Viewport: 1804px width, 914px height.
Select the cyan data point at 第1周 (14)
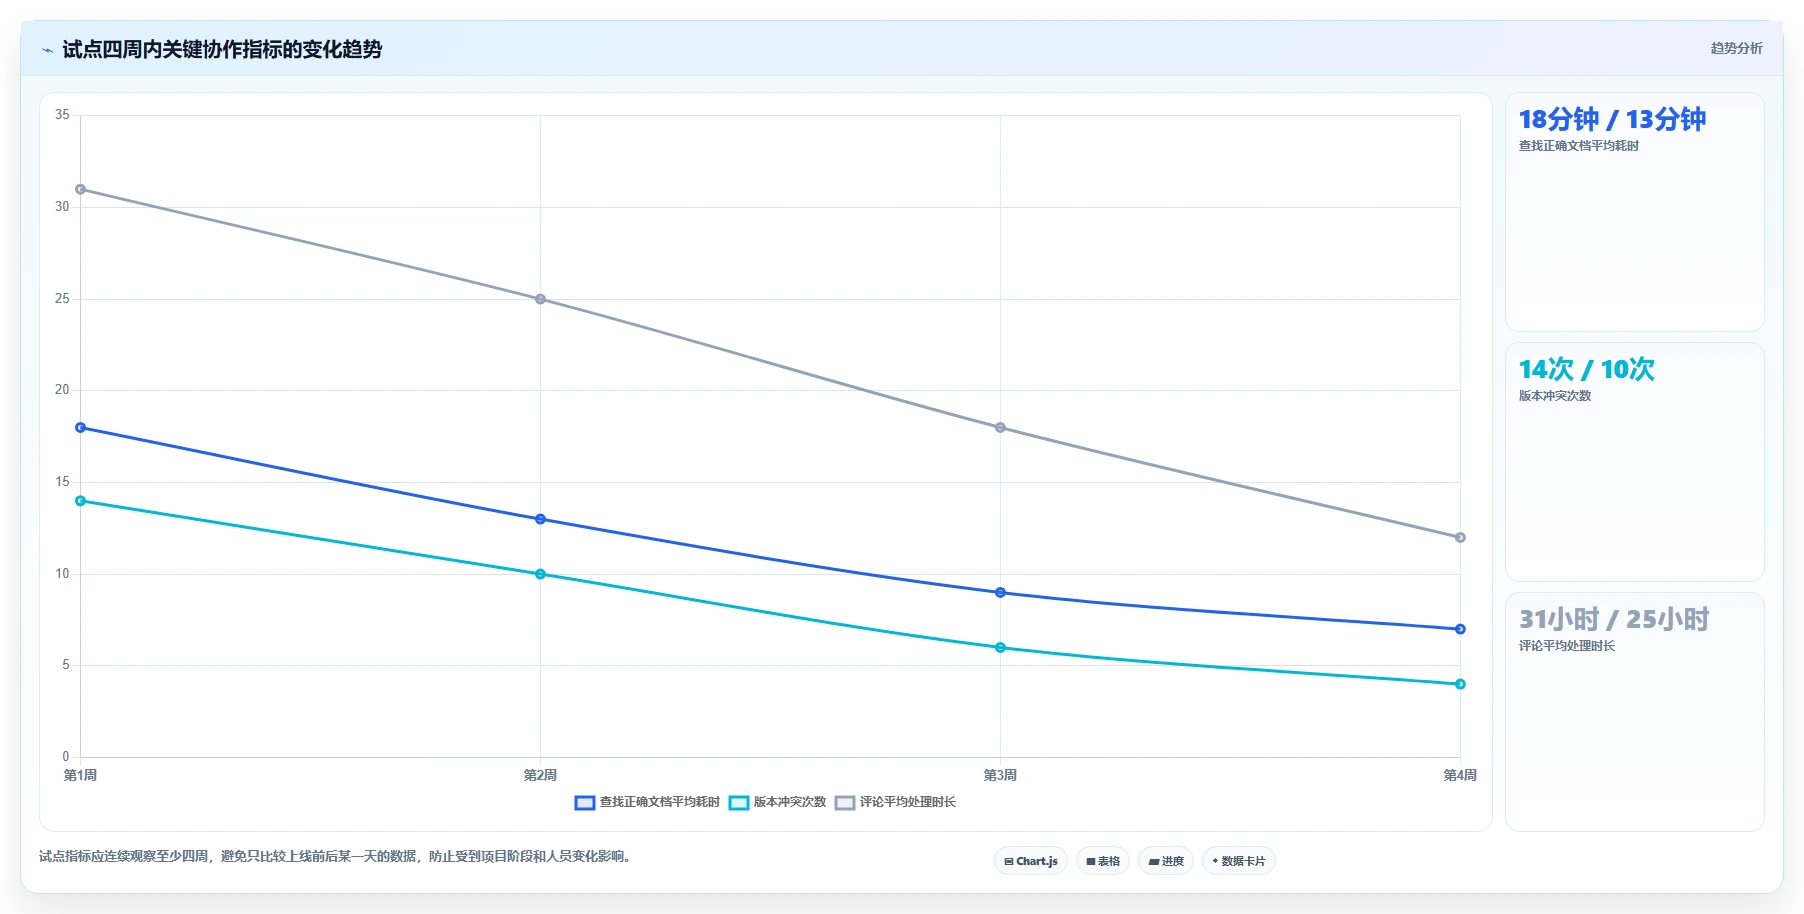tap(80, 501)
